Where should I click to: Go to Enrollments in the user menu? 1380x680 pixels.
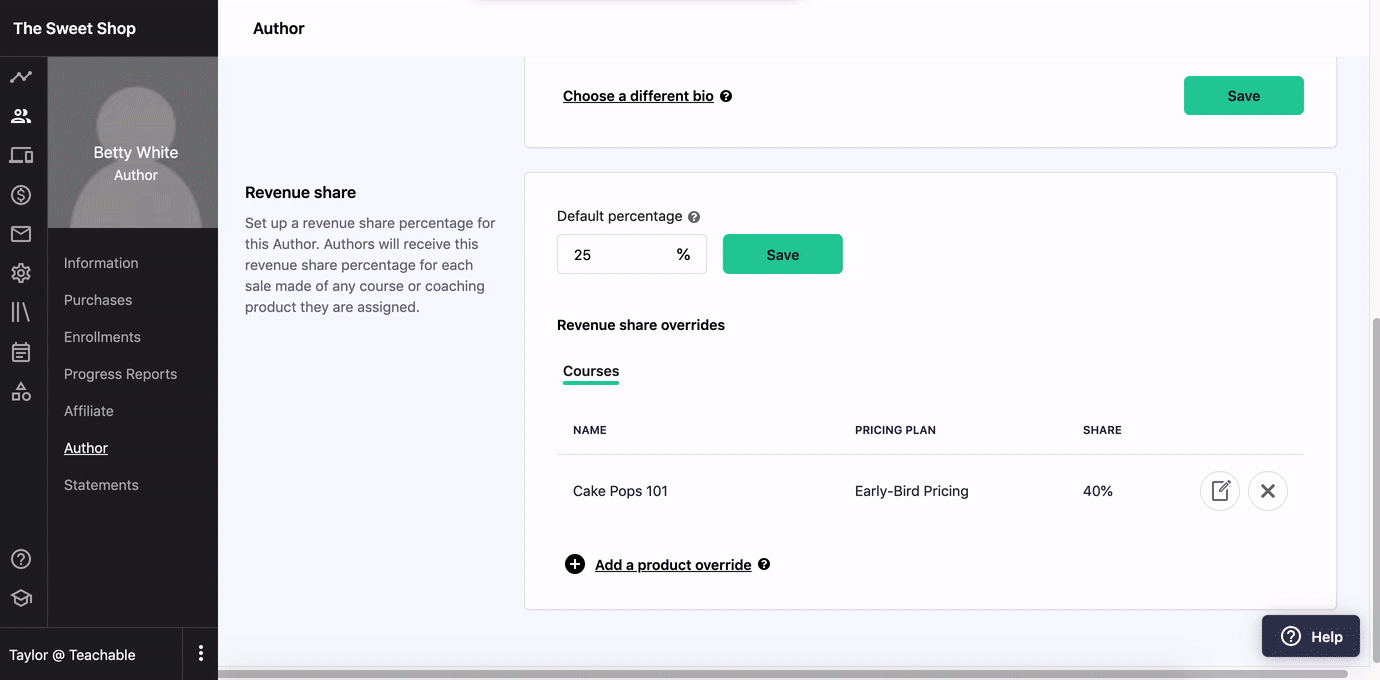(x=102, y=337)
